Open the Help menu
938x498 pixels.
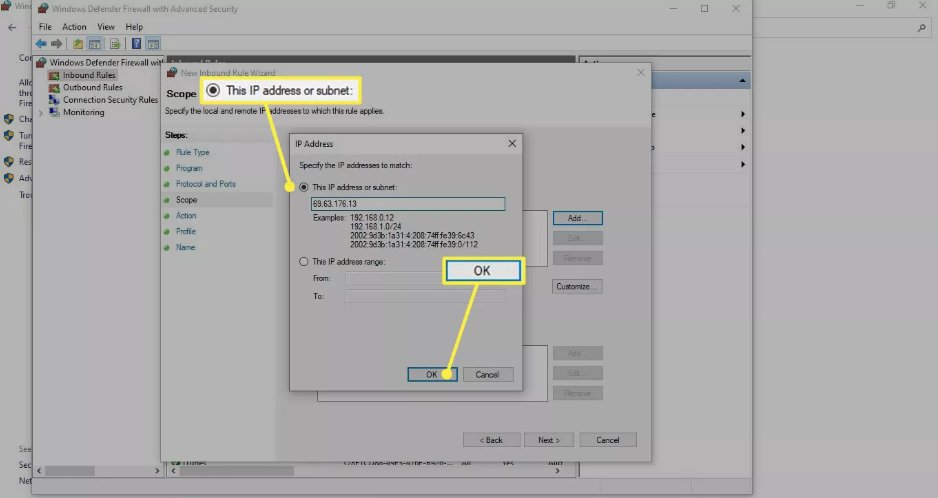point(134,27)
